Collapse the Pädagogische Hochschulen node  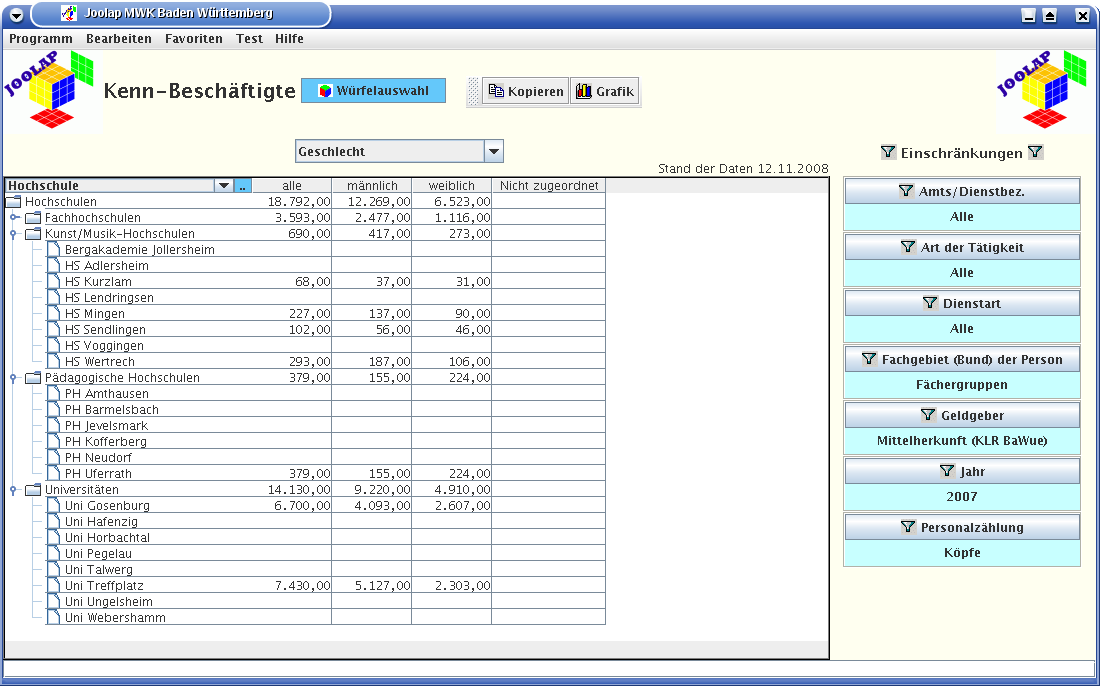tap(14, 378)
